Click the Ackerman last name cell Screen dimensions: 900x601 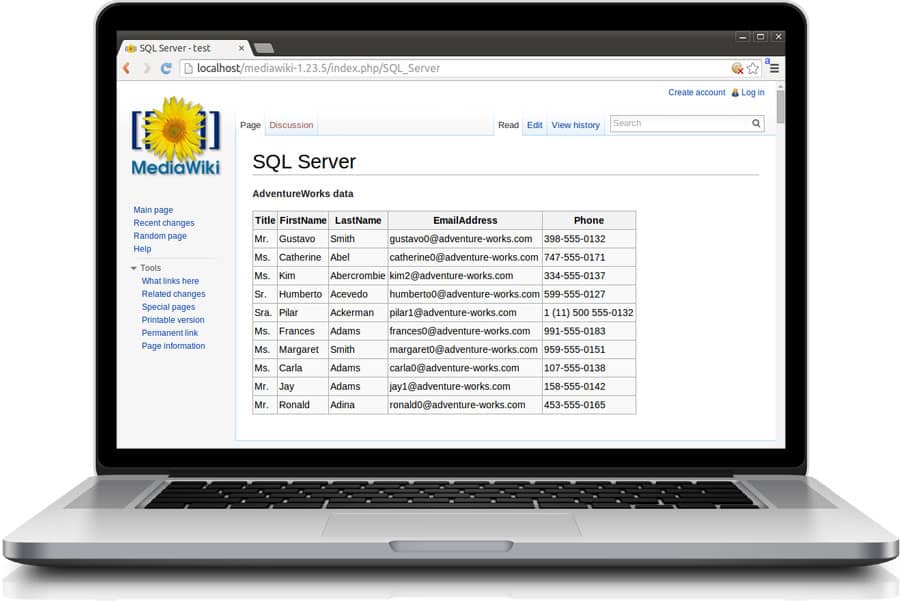(358, 312)
